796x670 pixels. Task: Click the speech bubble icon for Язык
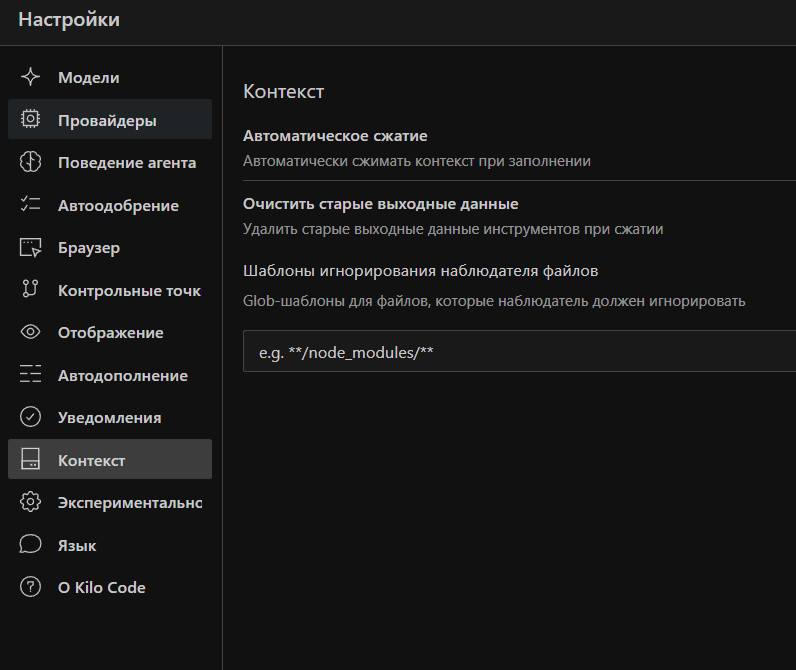(31, 545)
